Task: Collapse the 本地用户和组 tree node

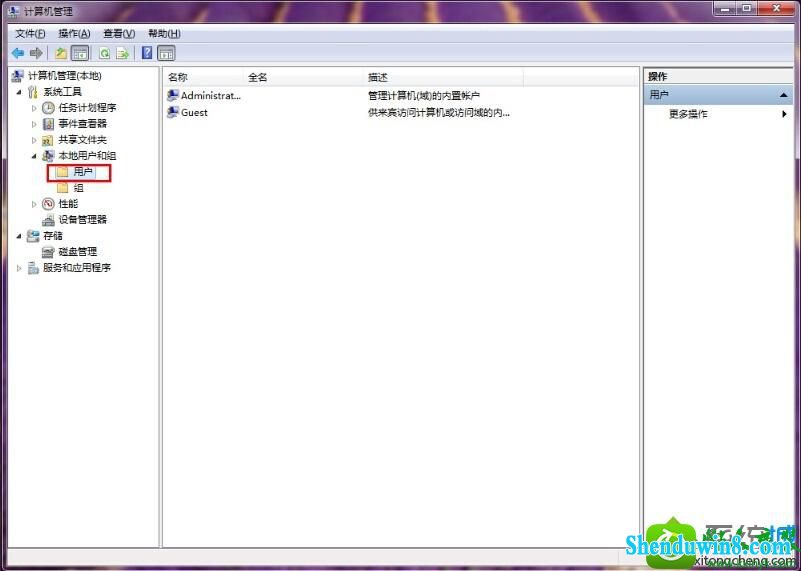Action: point(34,156)
